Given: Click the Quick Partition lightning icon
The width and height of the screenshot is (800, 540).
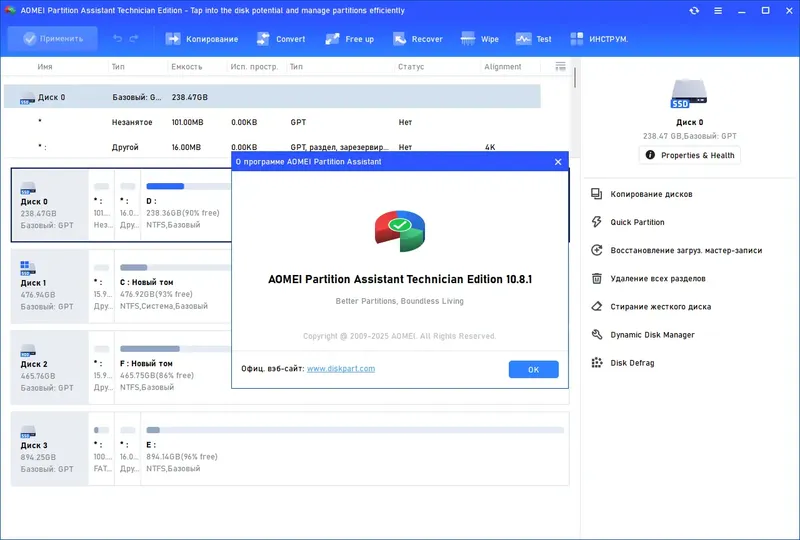Looking at the screenshot, I should tap(596, 222).
